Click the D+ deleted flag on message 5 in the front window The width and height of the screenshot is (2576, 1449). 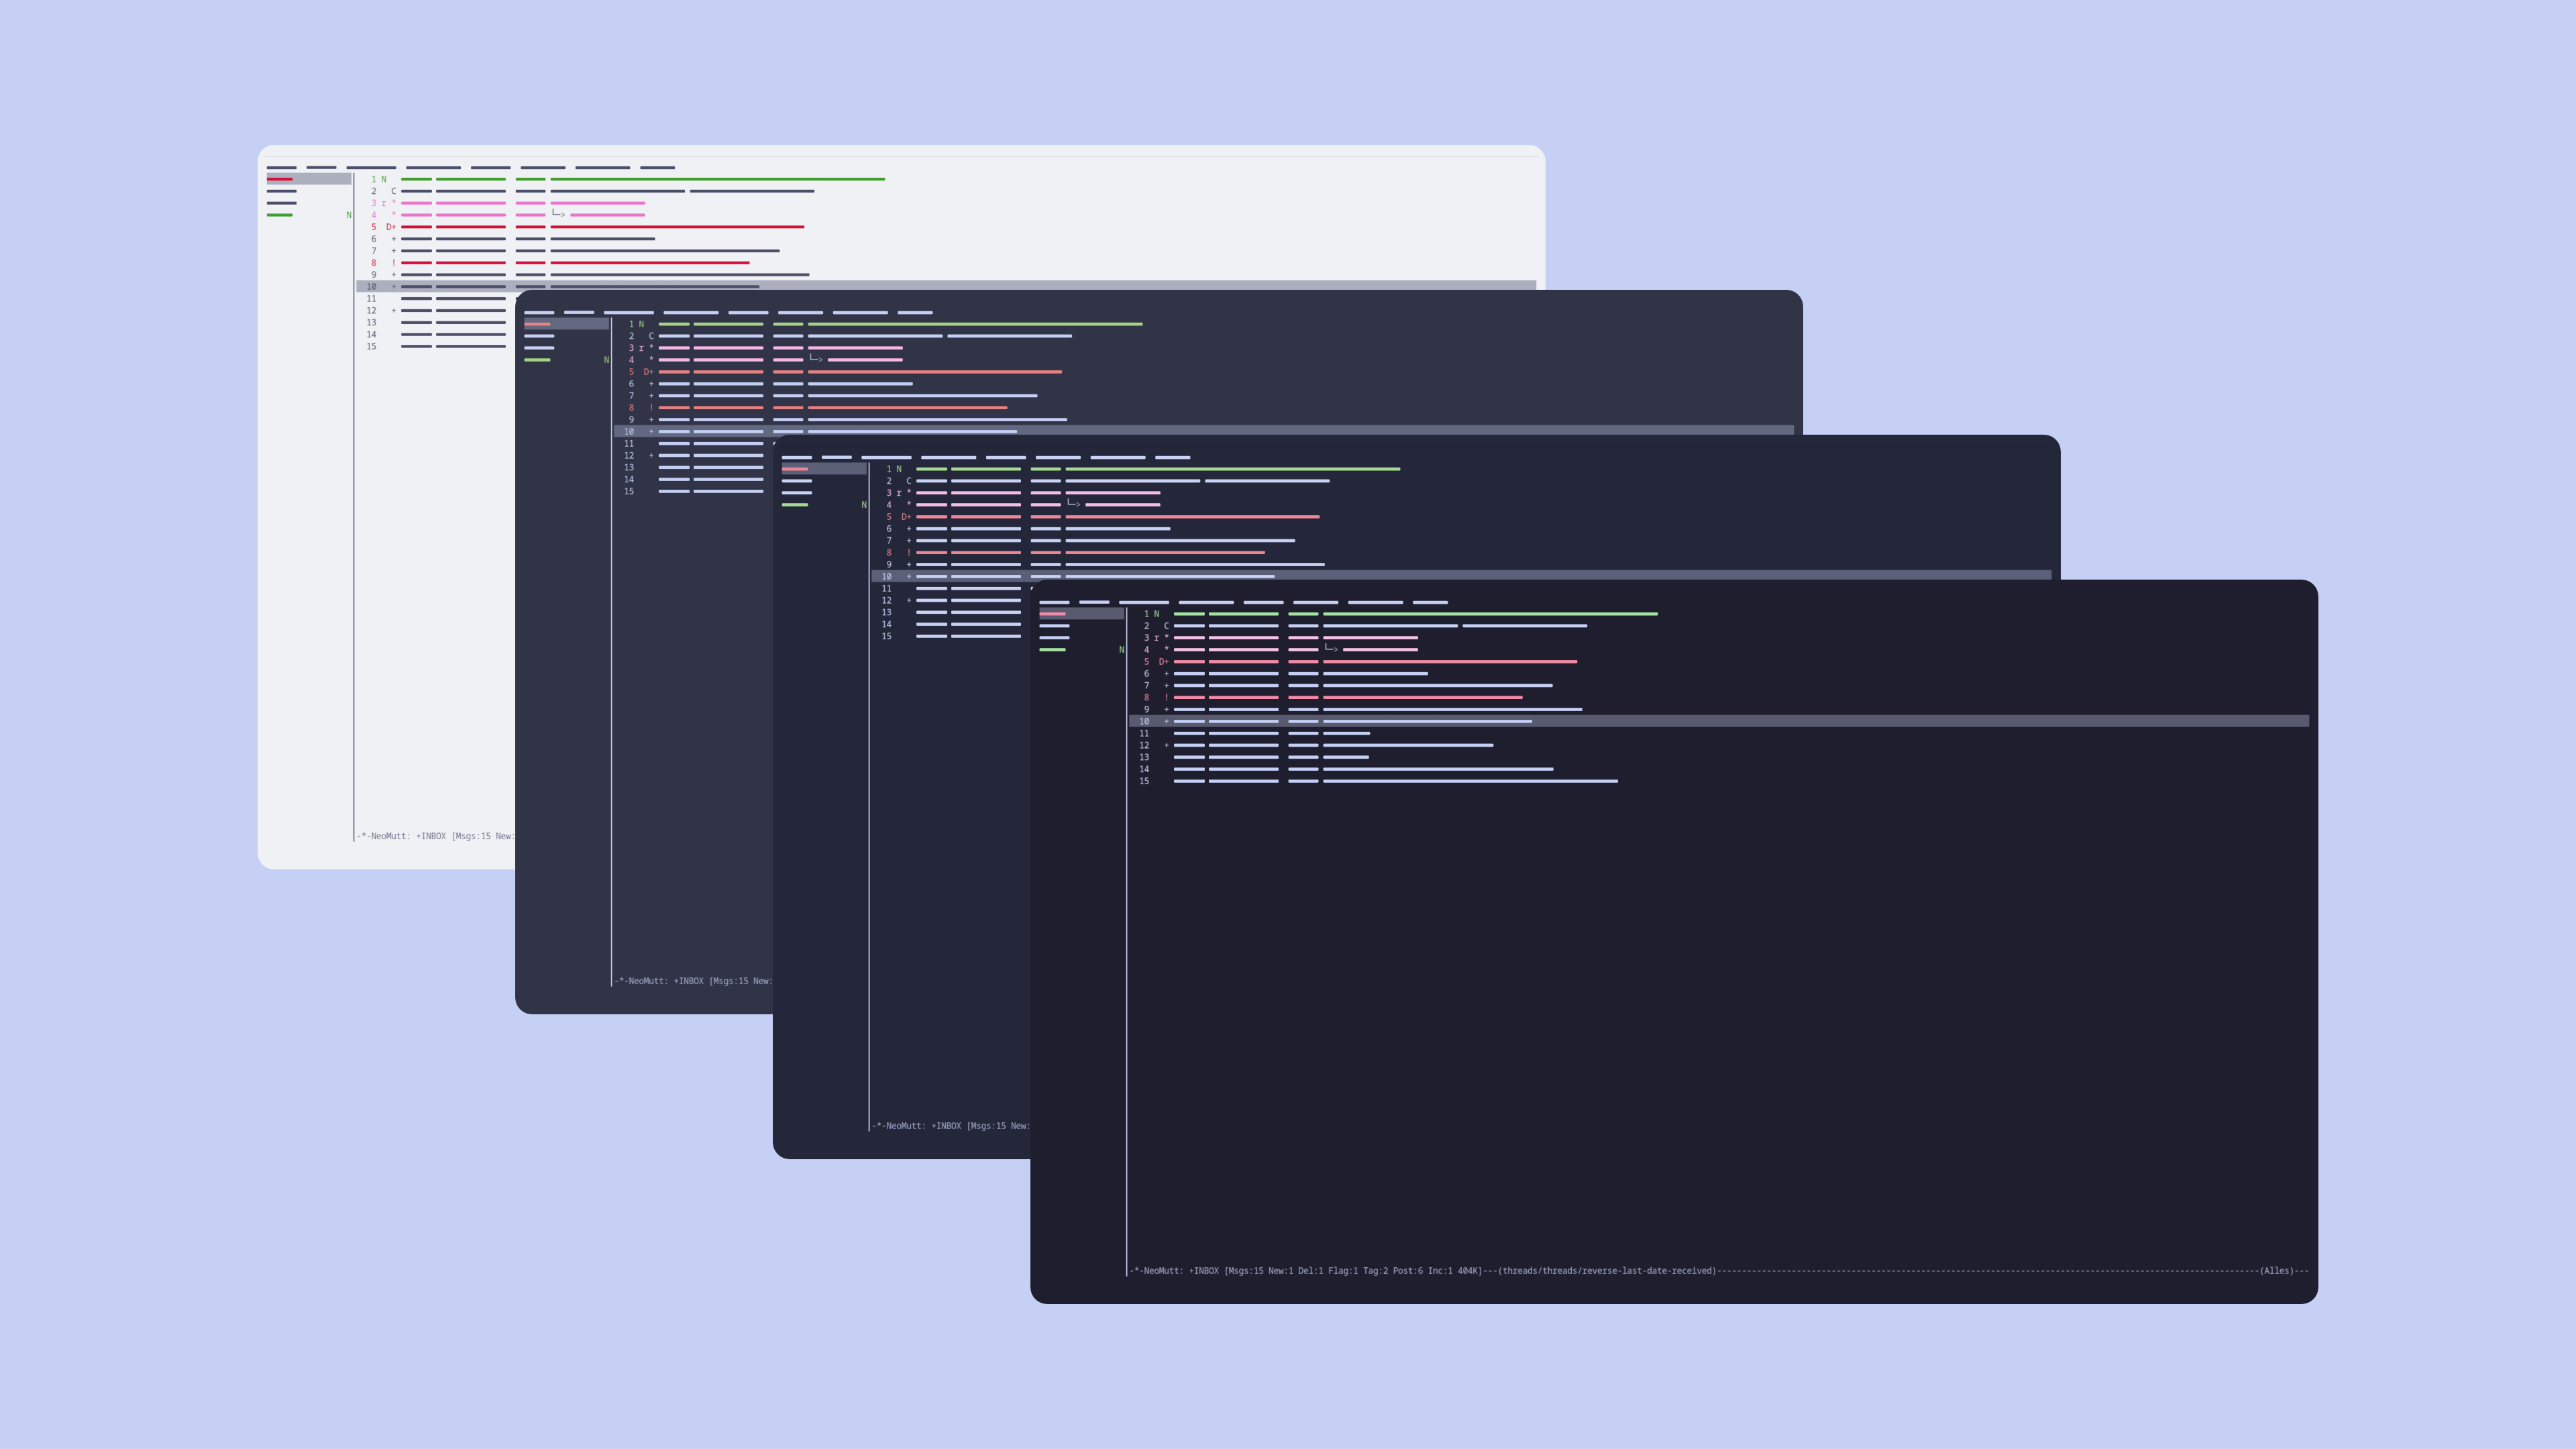click(x=1163, y=662)
